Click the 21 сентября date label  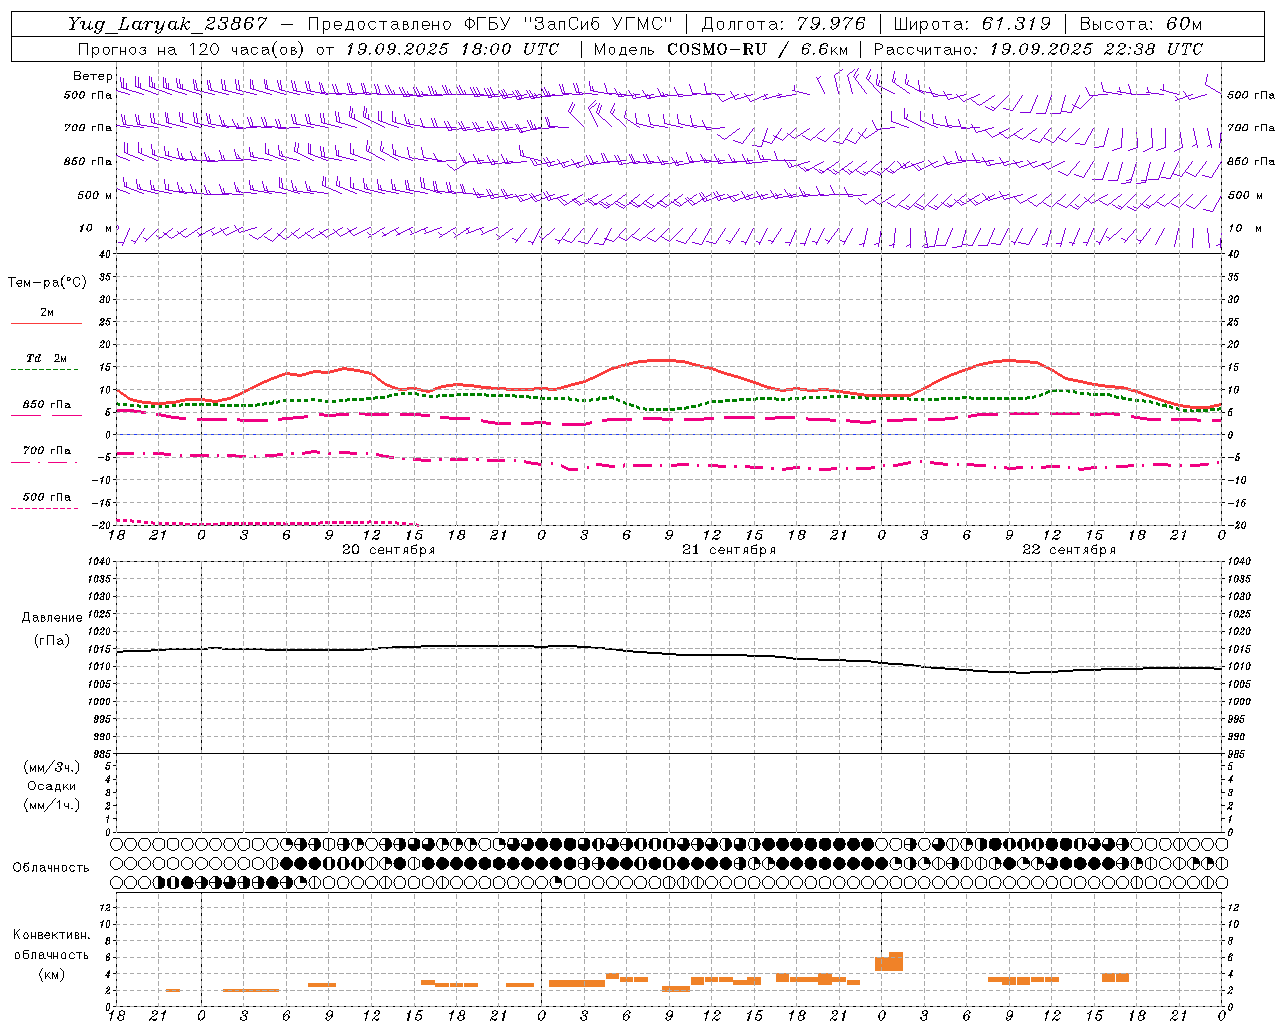[x=728, y=550]
